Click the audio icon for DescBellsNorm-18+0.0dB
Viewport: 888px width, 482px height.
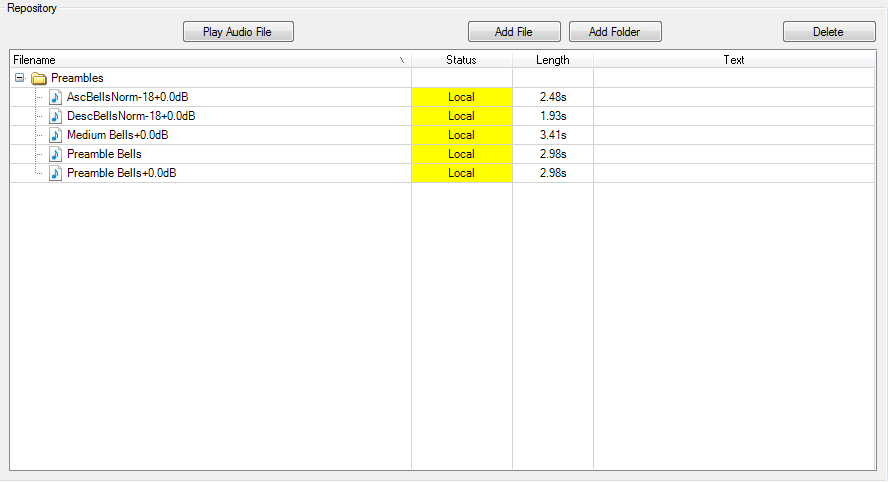click(55, 116)
